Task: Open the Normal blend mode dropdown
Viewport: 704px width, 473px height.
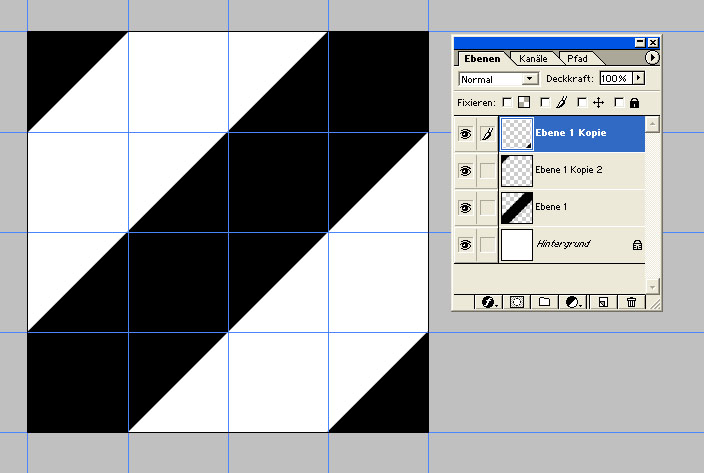Action: [498, 78]
